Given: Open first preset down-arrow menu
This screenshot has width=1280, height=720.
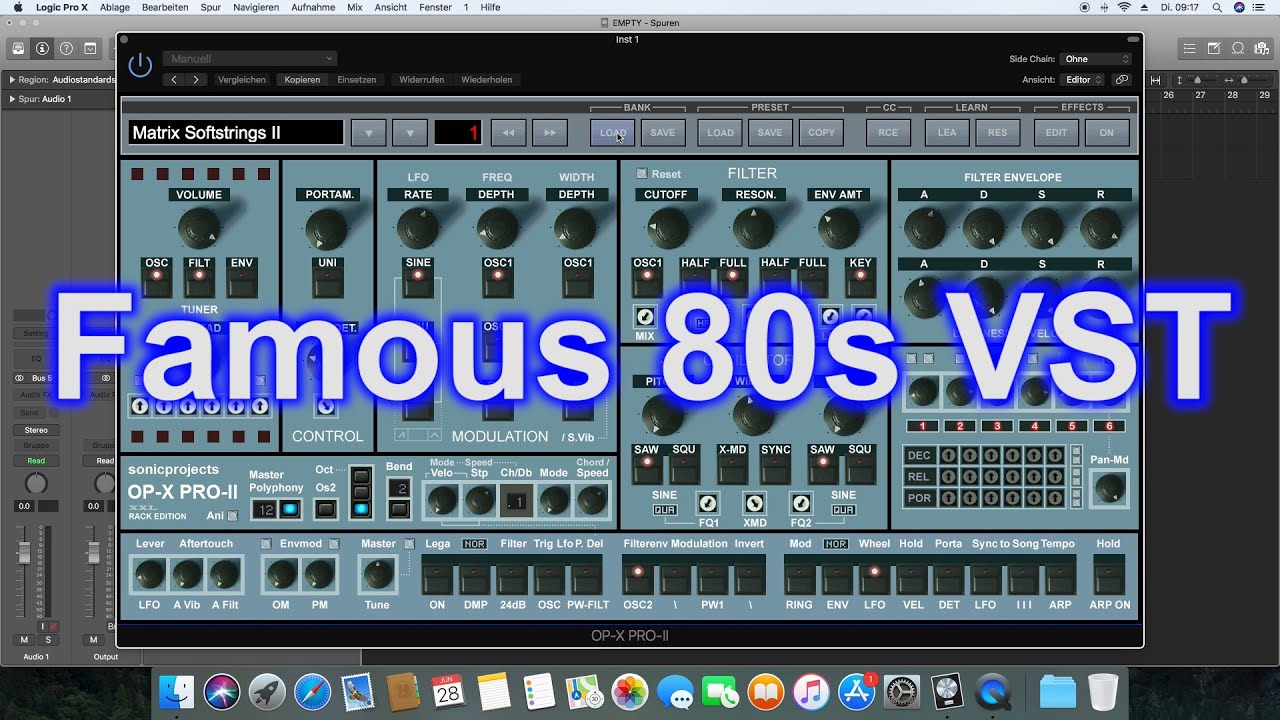Looking at the screenshot, I should (x=368, y=132).
